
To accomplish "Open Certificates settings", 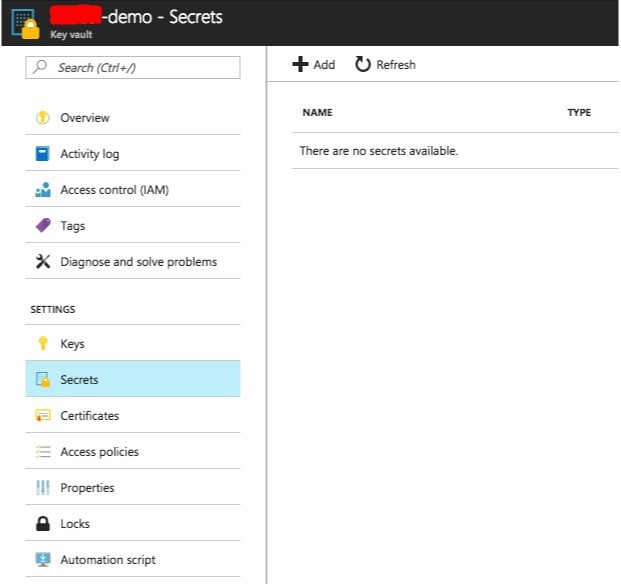I will pyautogui.click(x=133, y=415).
